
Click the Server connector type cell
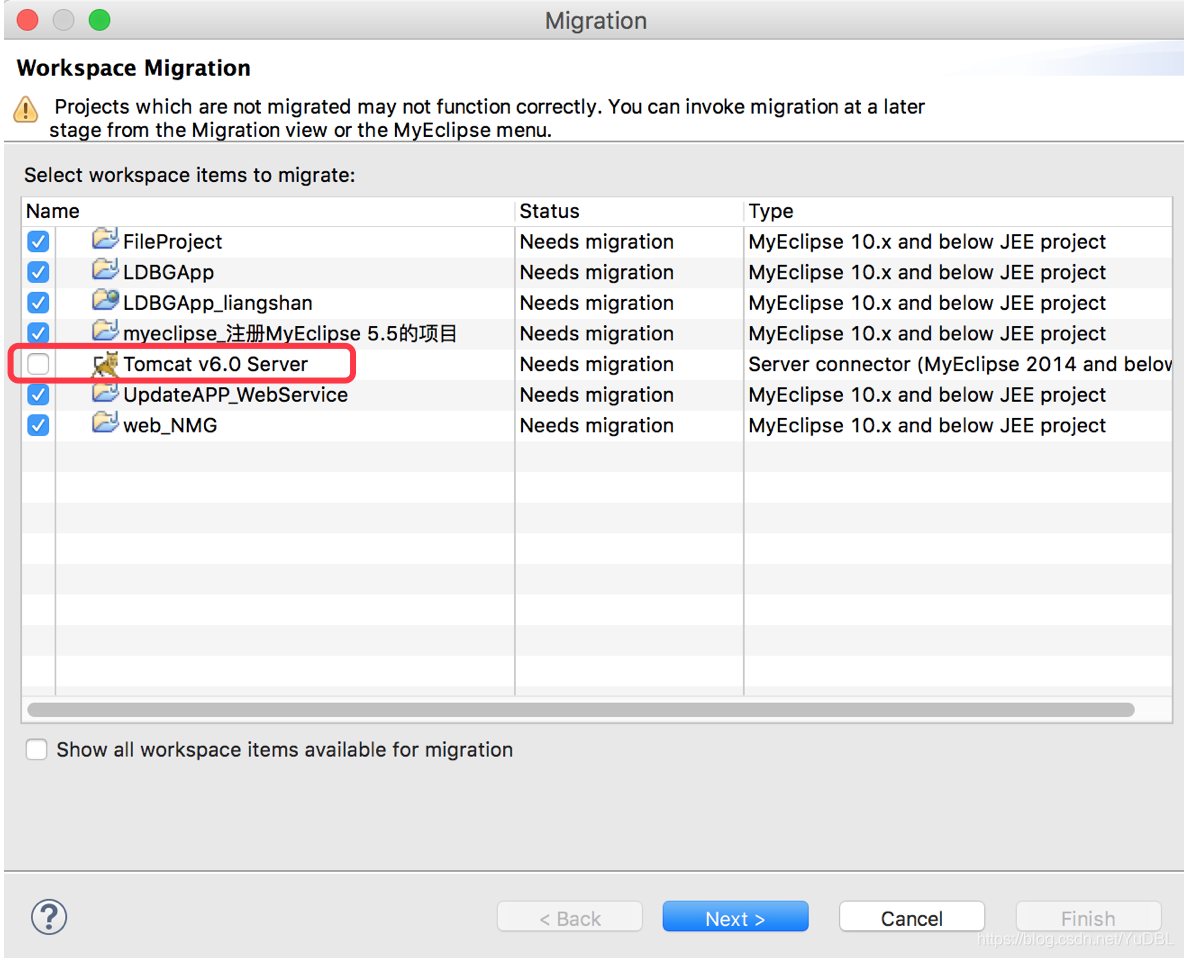(960, 364)
